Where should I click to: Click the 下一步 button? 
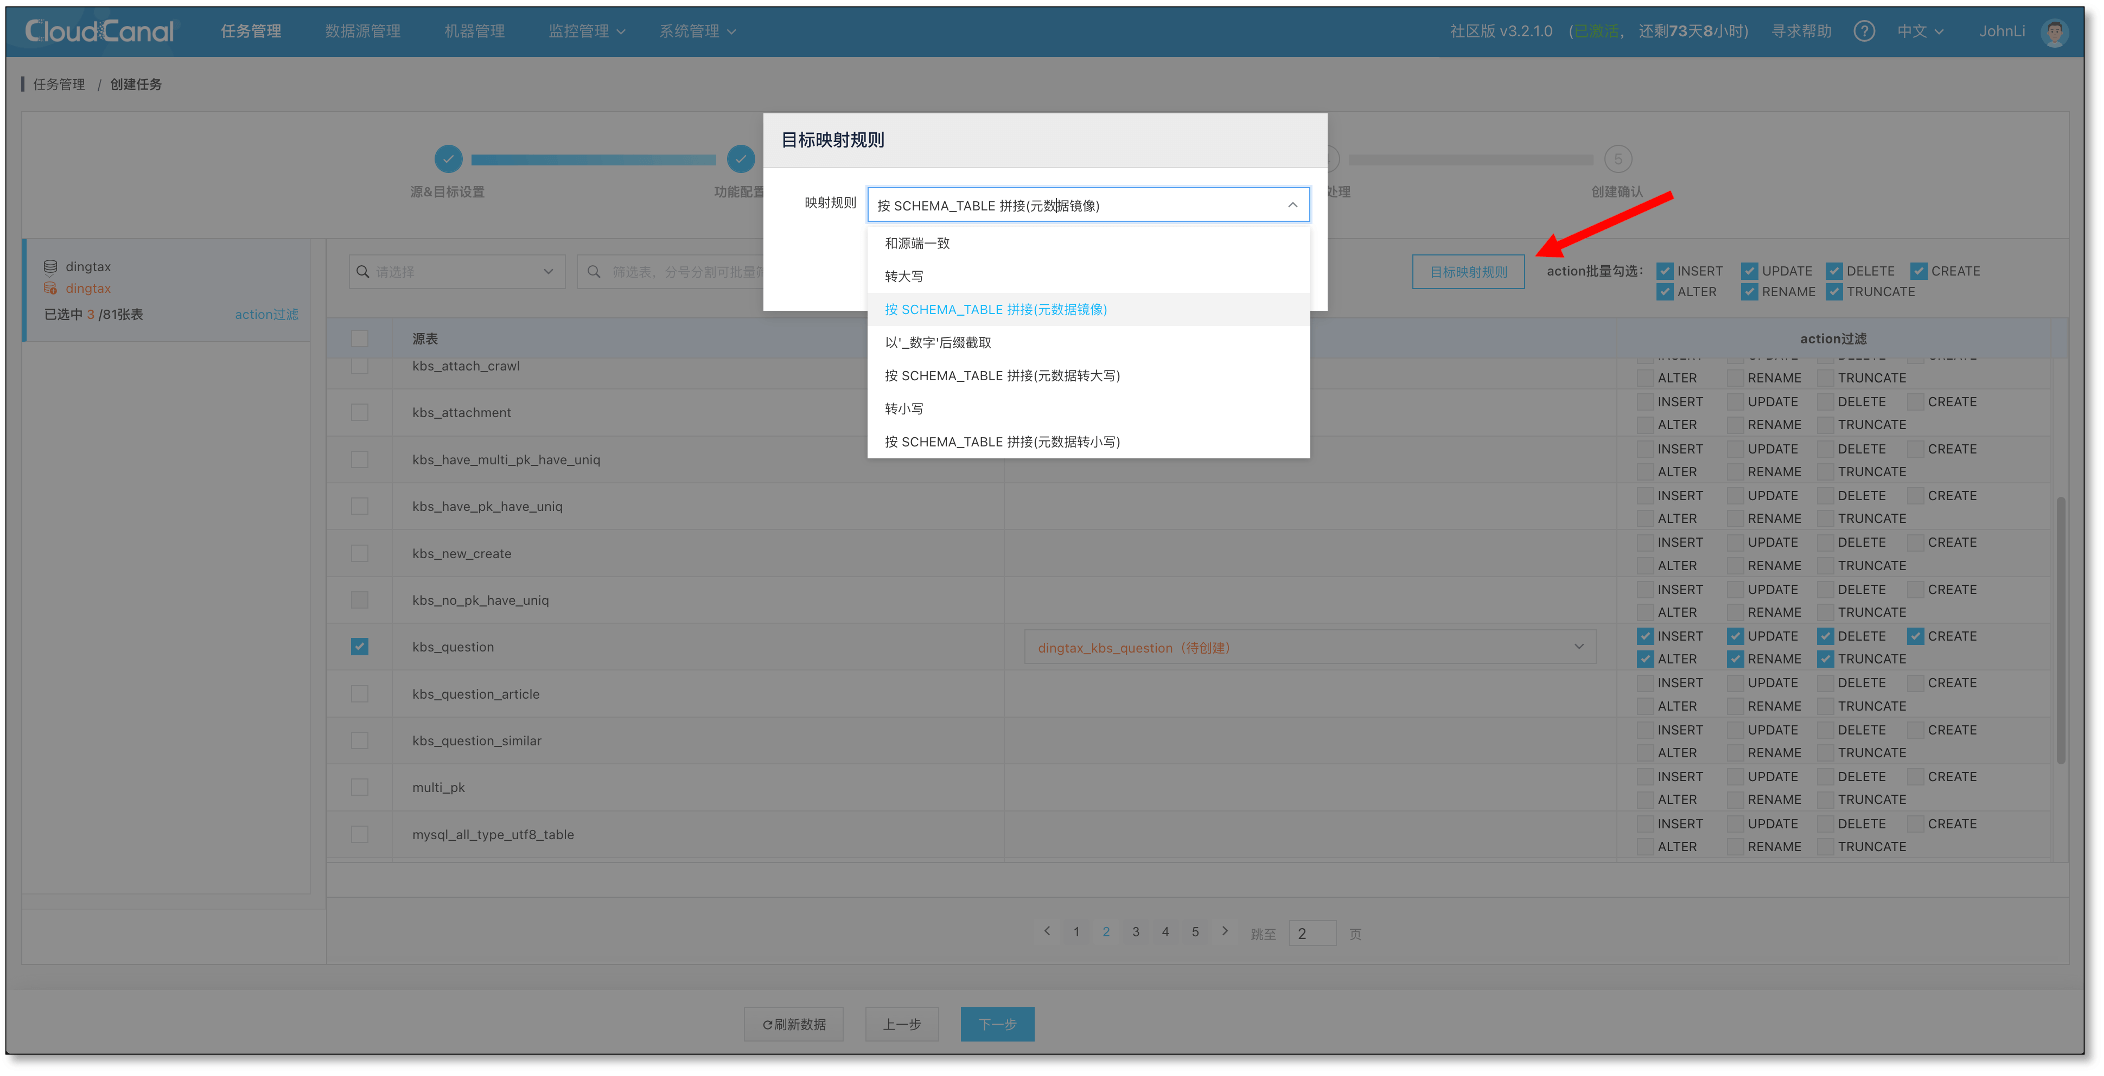pos(997,1024)
